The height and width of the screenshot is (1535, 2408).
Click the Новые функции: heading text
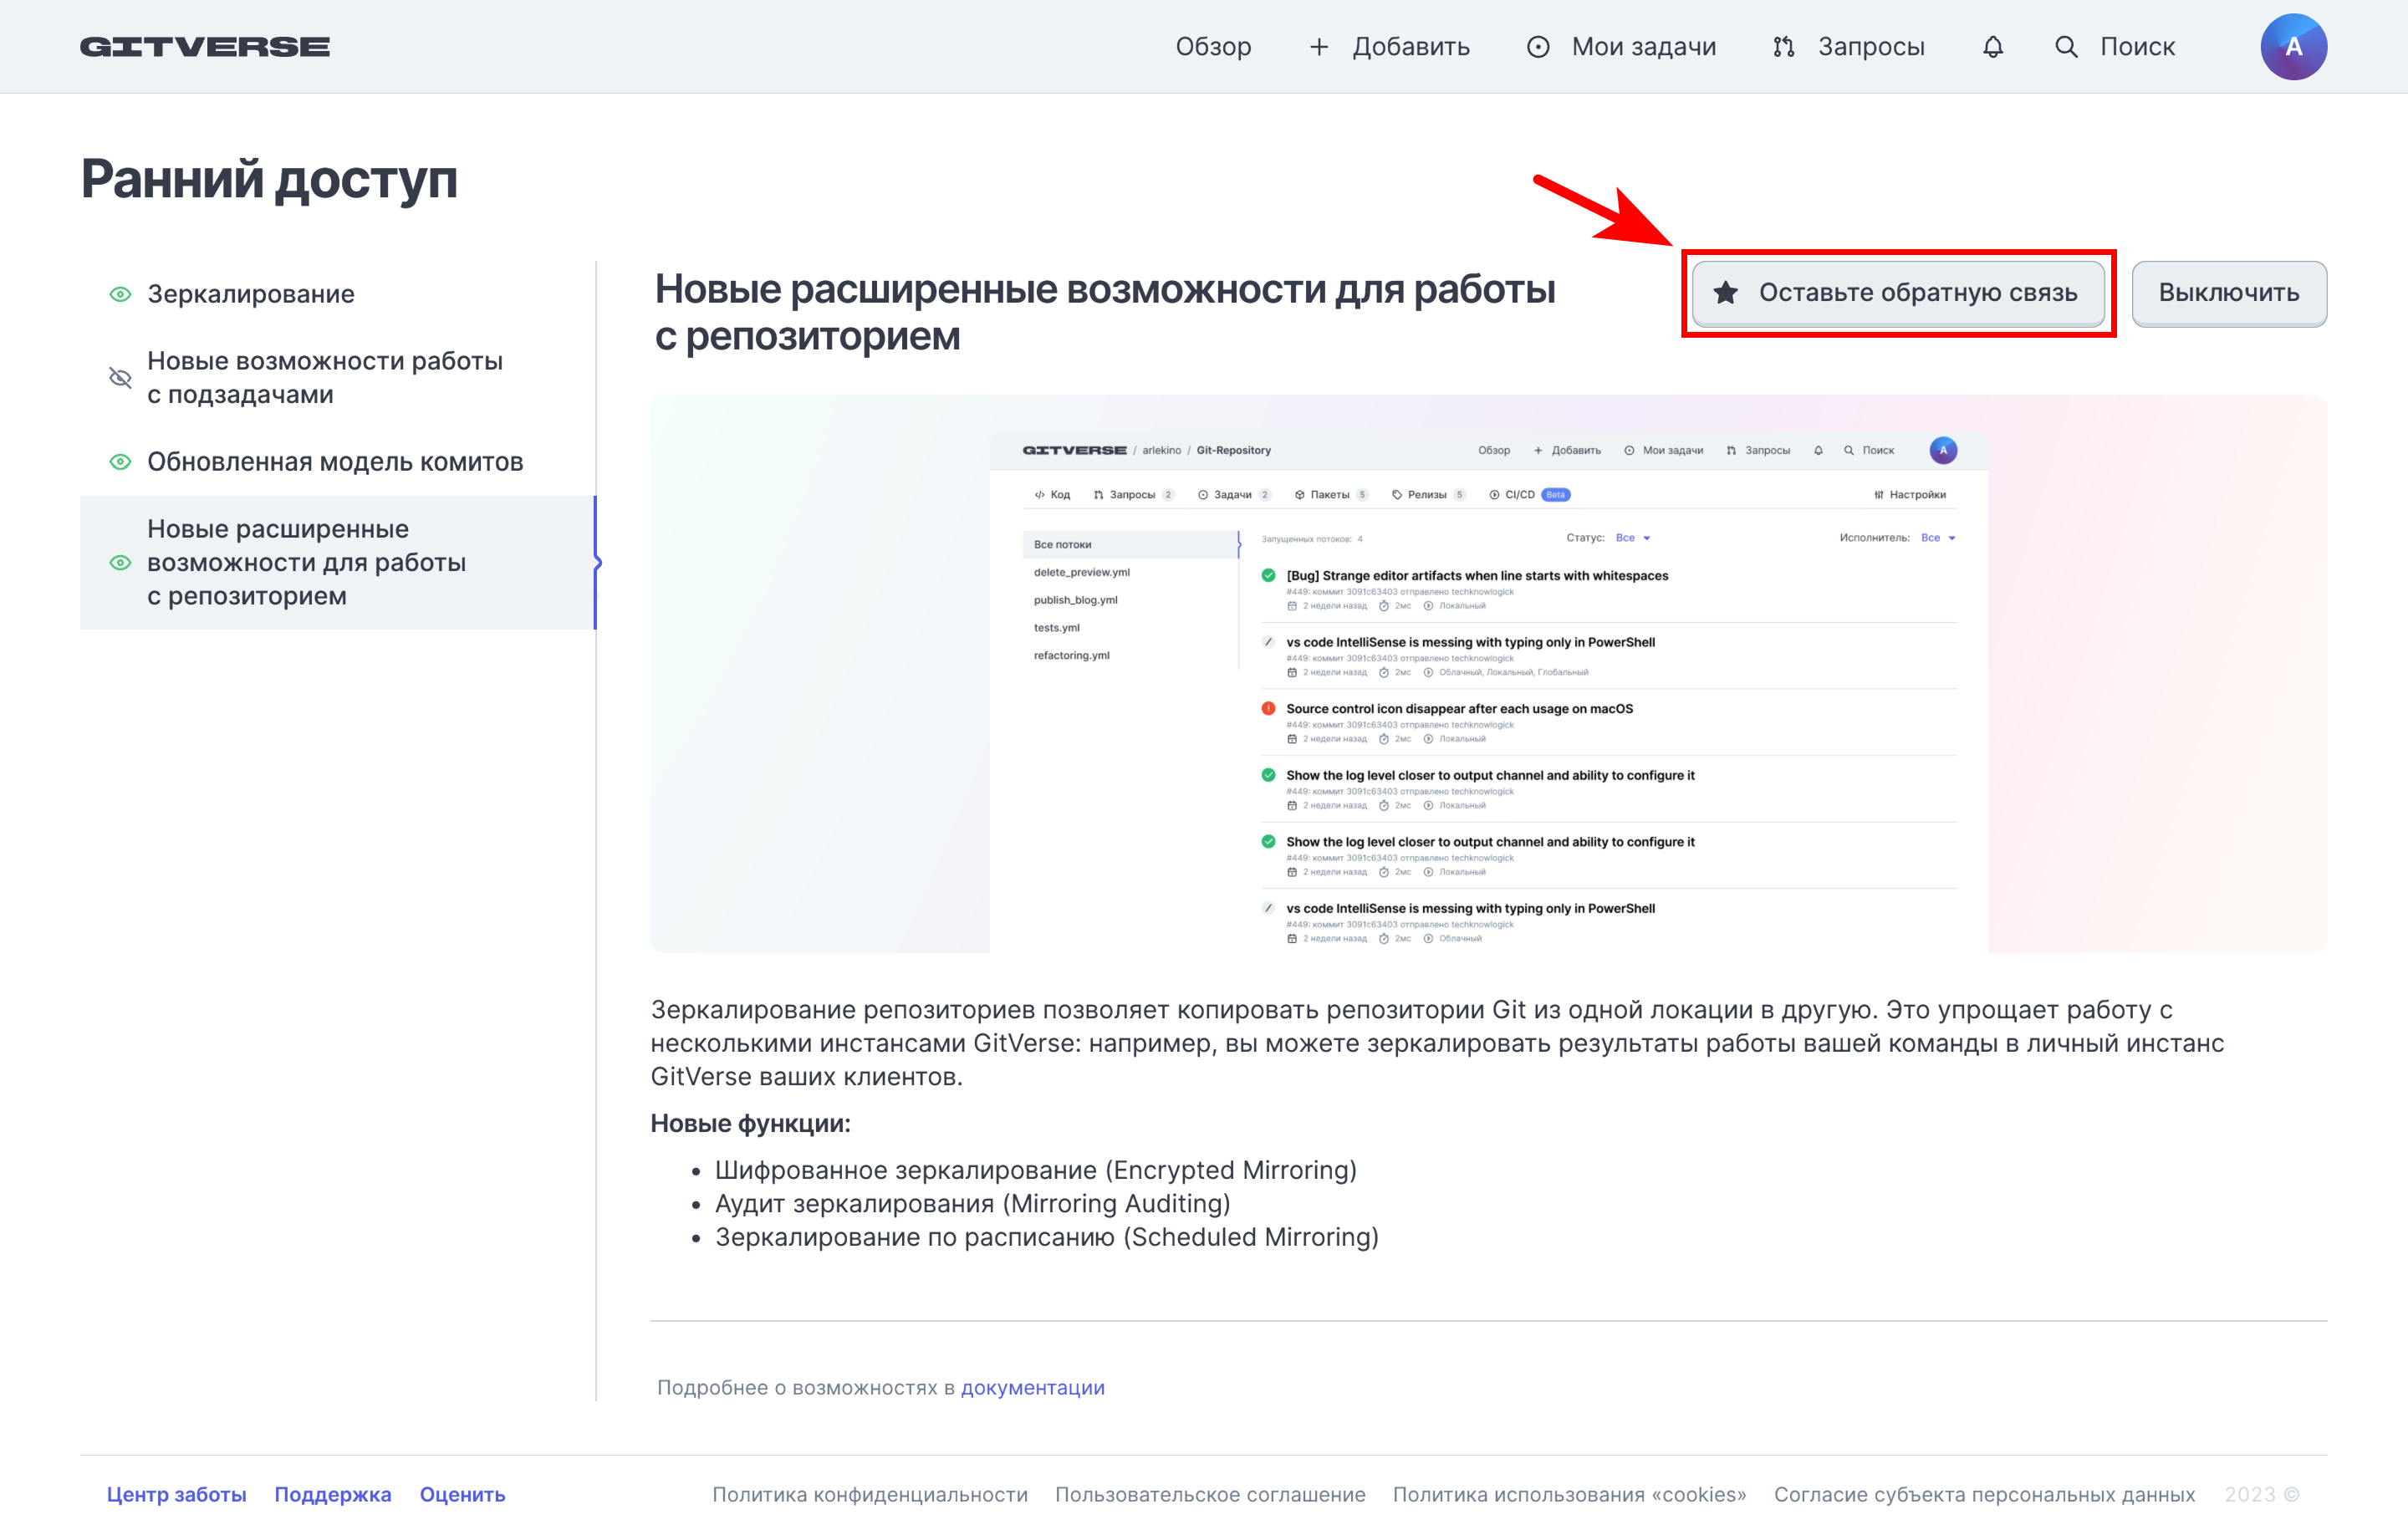(x=750, y=1123)
